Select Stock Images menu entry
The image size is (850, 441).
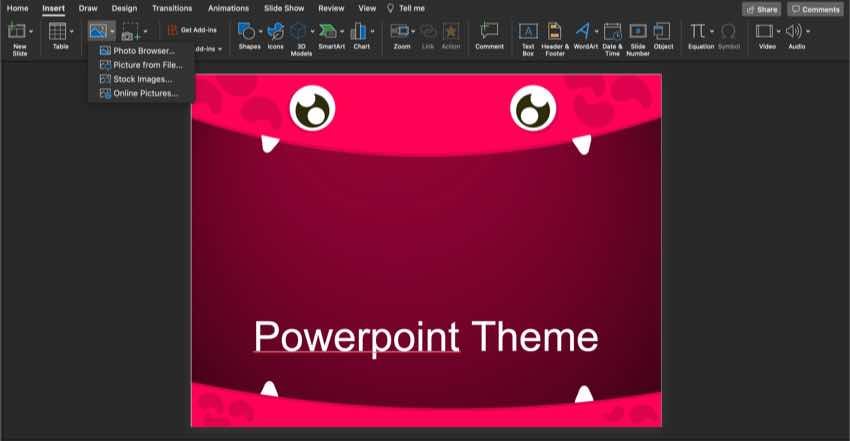142,79
